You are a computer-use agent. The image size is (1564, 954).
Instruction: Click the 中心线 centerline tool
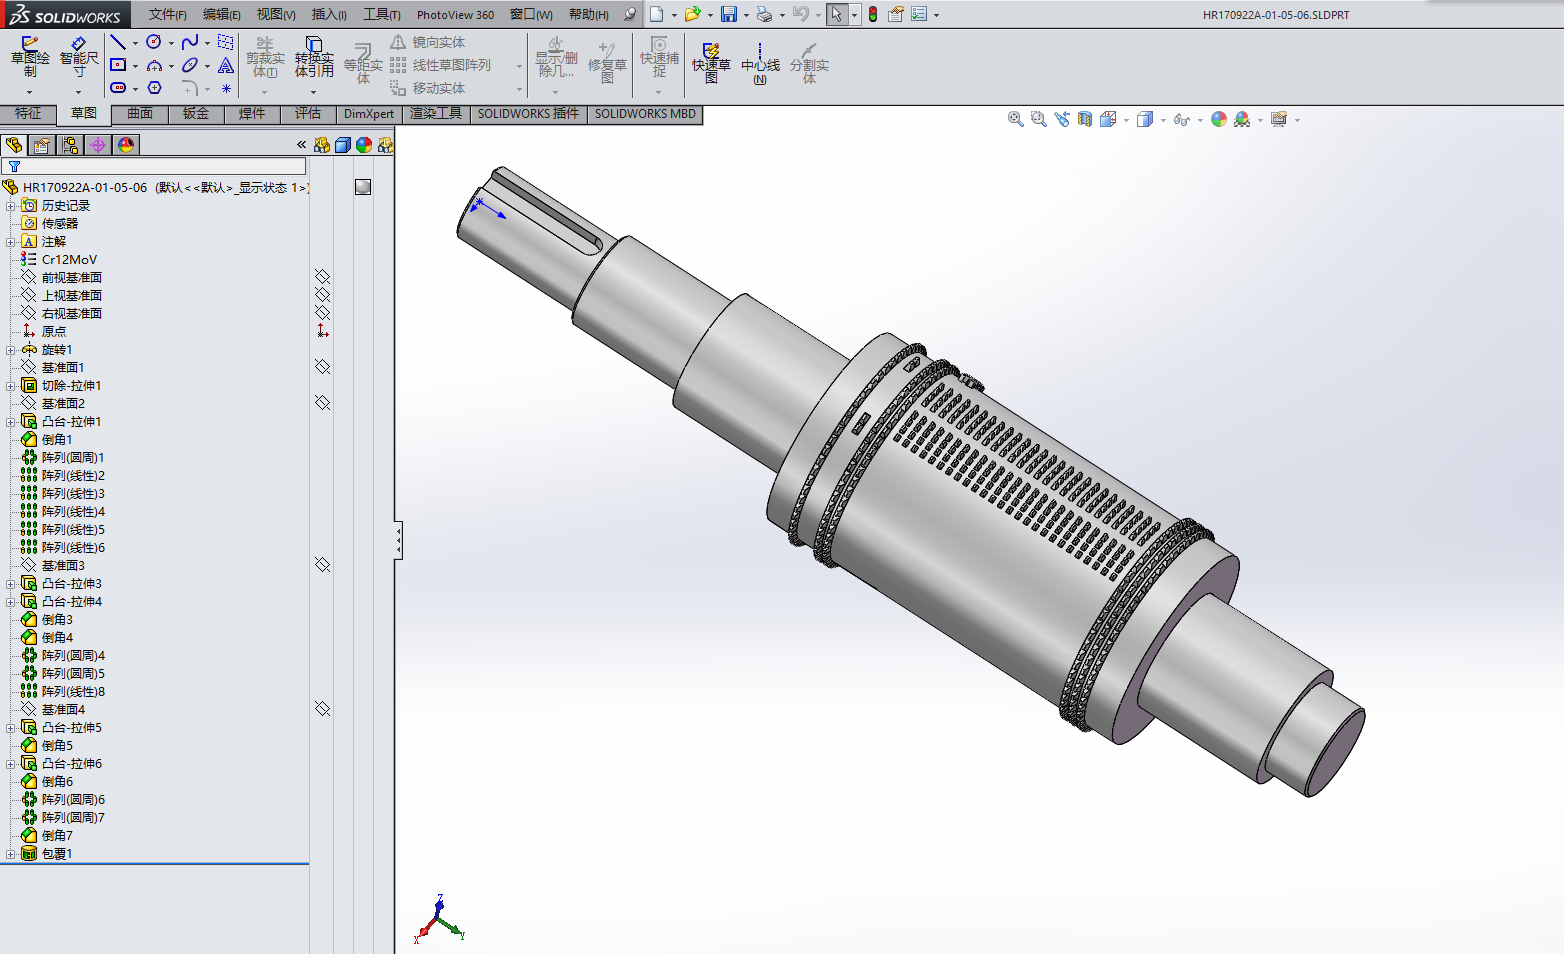tap(760, 62)
